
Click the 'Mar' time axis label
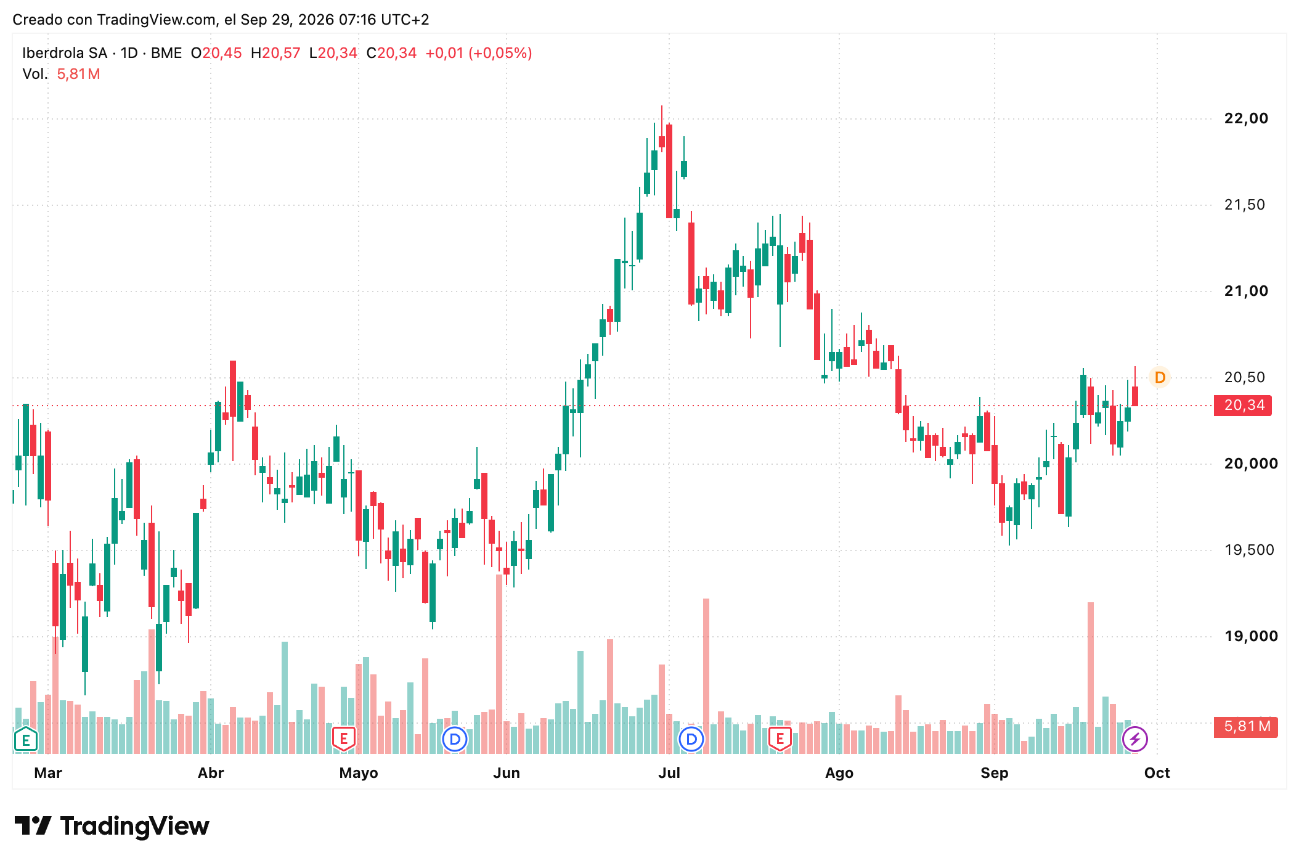point(48,773)
